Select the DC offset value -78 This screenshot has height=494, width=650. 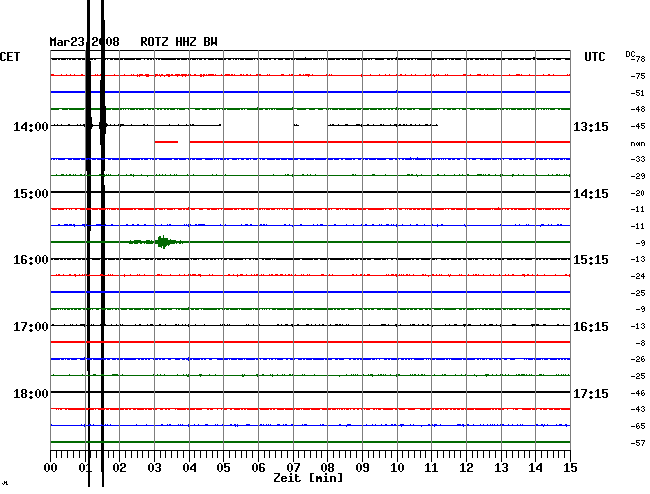pos(638,59)
